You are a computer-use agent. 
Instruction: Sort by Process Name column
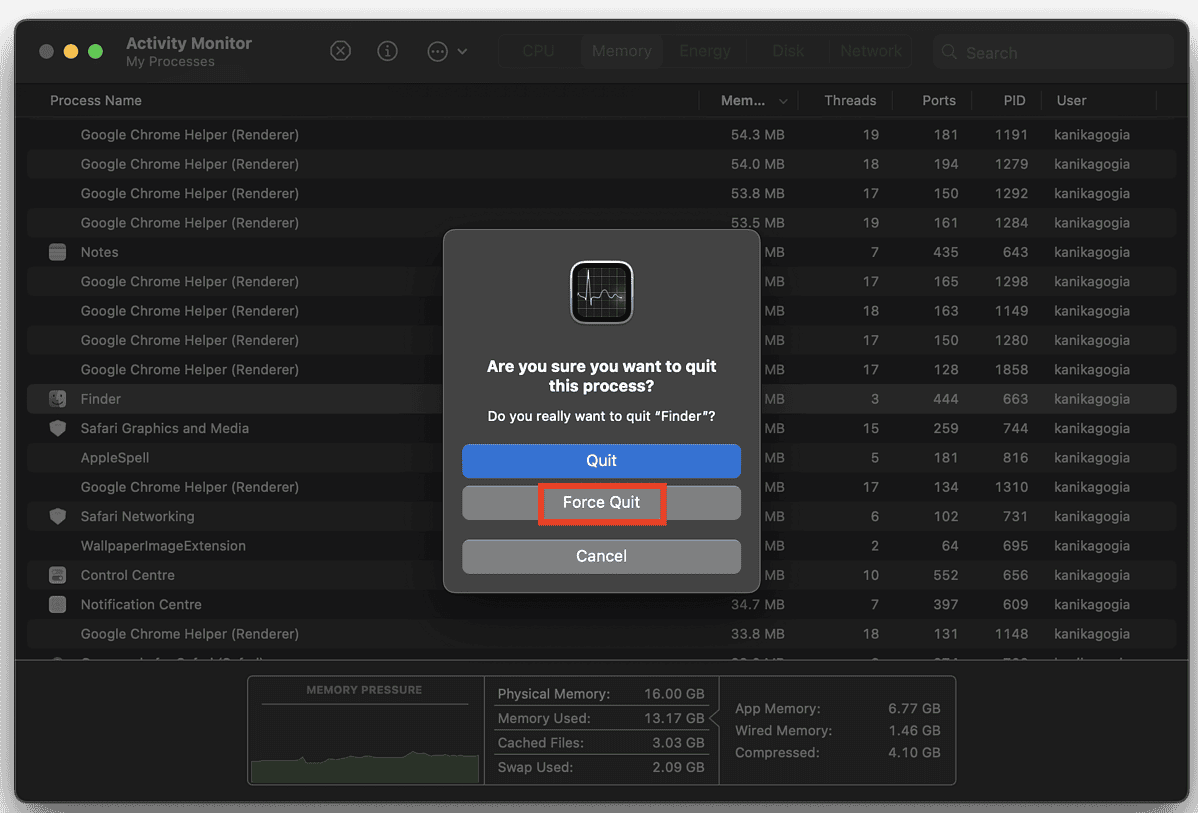pos(96,100)
